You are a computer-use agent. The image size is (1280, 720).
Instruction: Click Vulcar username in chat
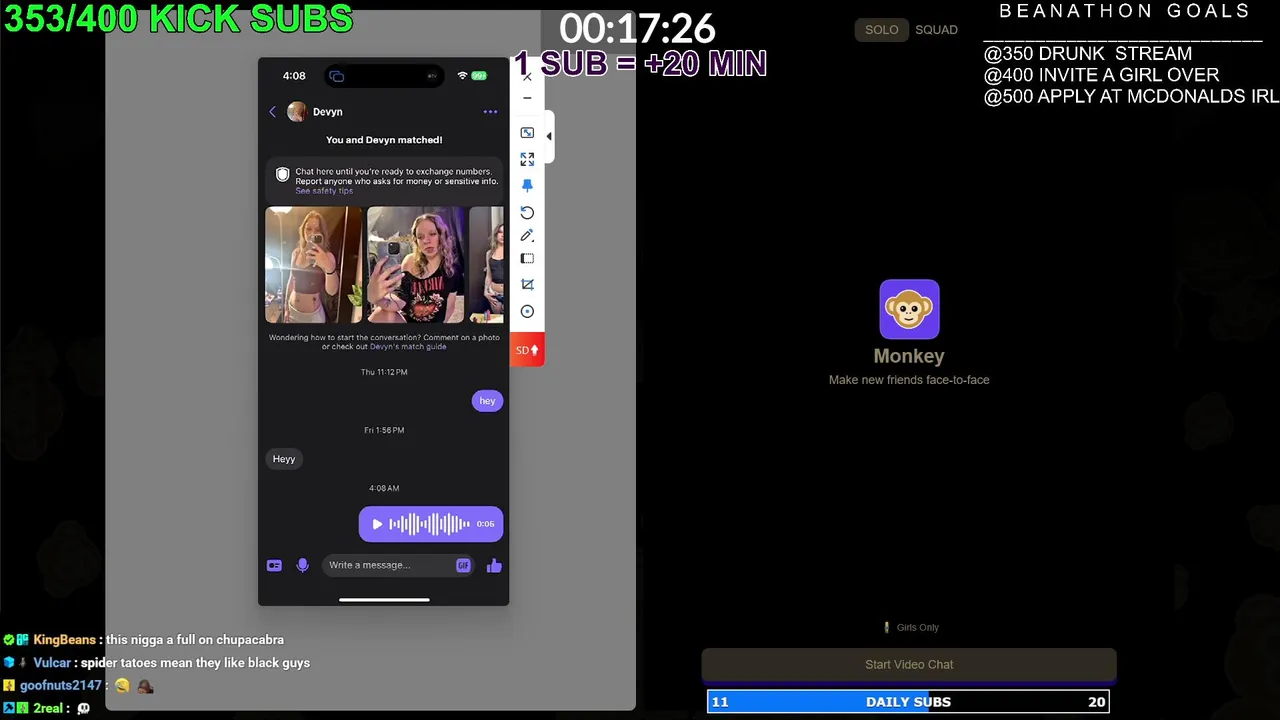[x=52, y=663]
